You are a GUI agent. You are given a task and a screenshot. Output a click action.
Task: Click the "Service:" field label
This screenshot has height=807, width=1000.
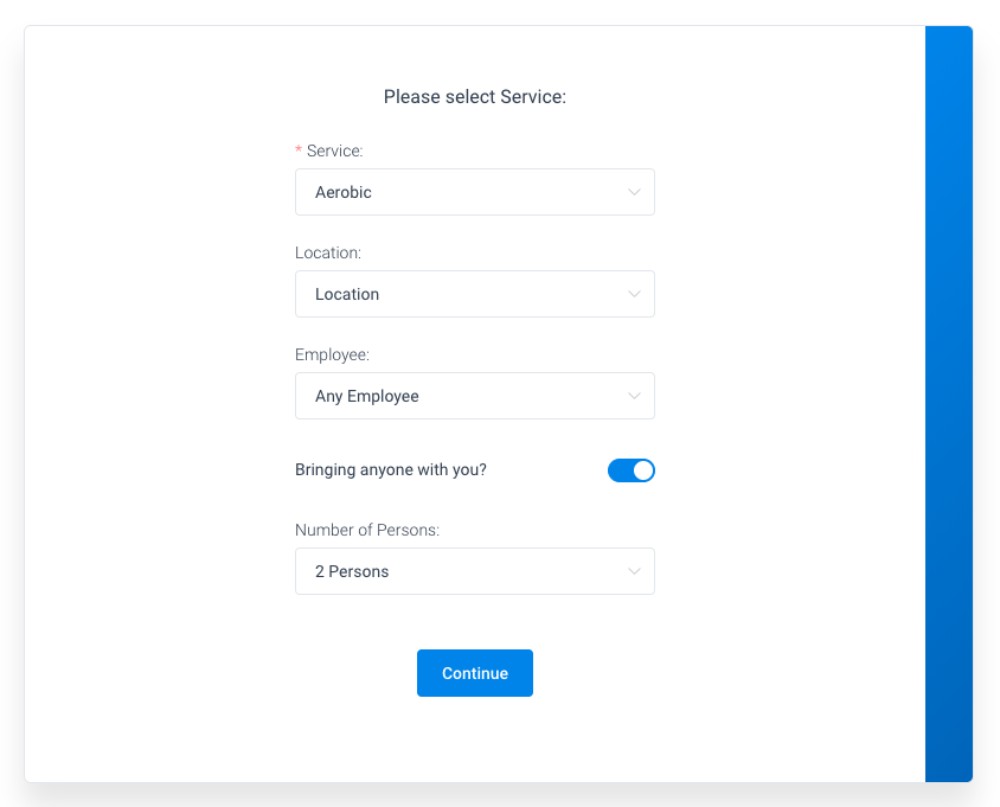(335, 151)
